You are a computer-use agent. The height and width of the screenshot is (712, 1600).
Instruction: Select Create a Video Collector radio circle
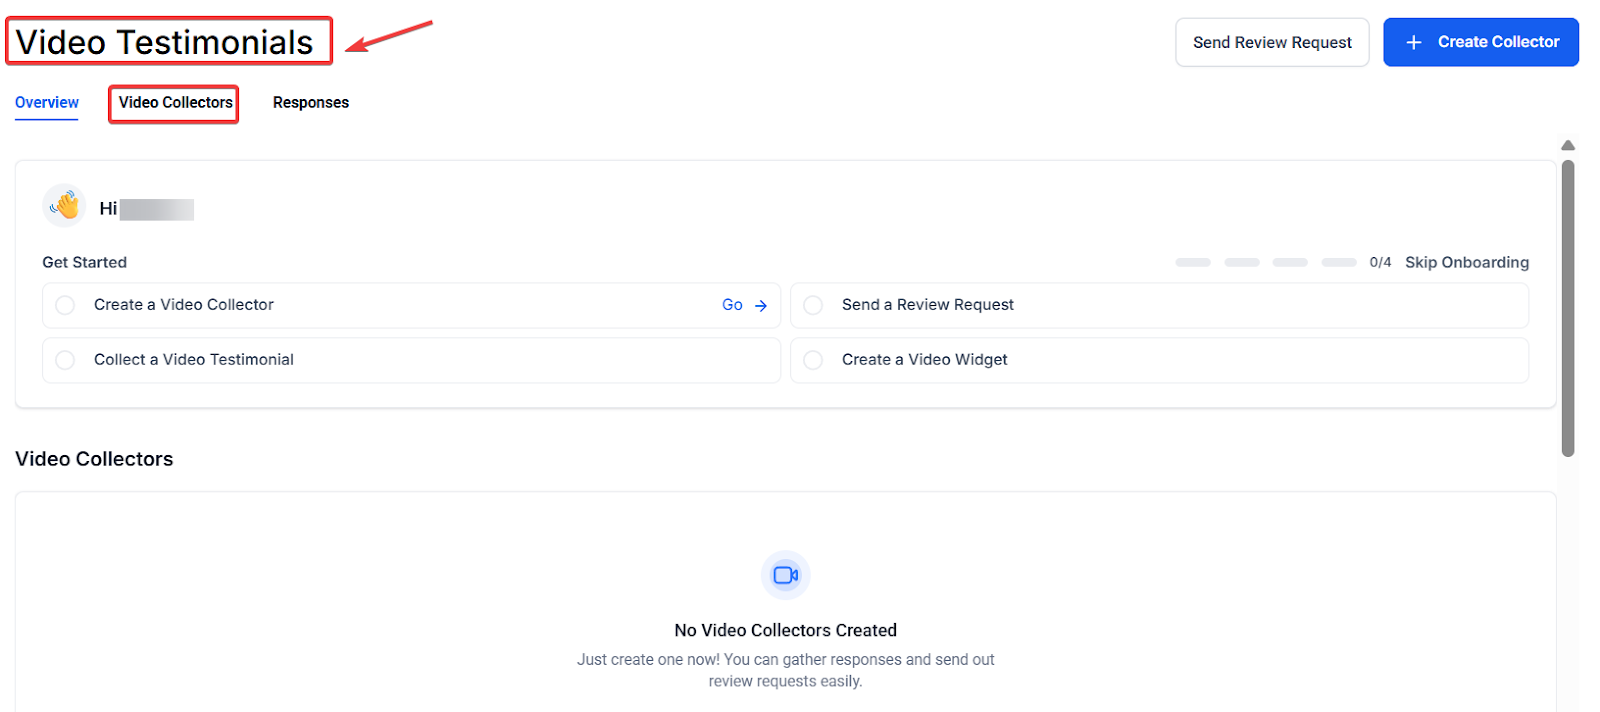65,305
